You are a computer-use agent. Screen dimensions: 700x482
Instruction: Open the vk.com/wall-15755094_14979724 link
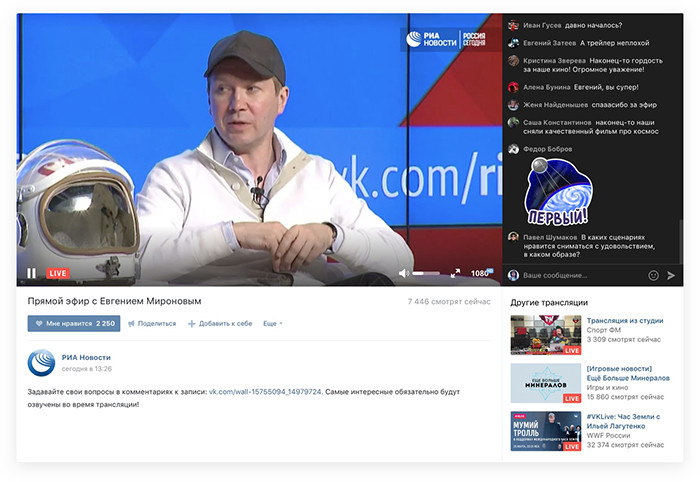[265, 392]
